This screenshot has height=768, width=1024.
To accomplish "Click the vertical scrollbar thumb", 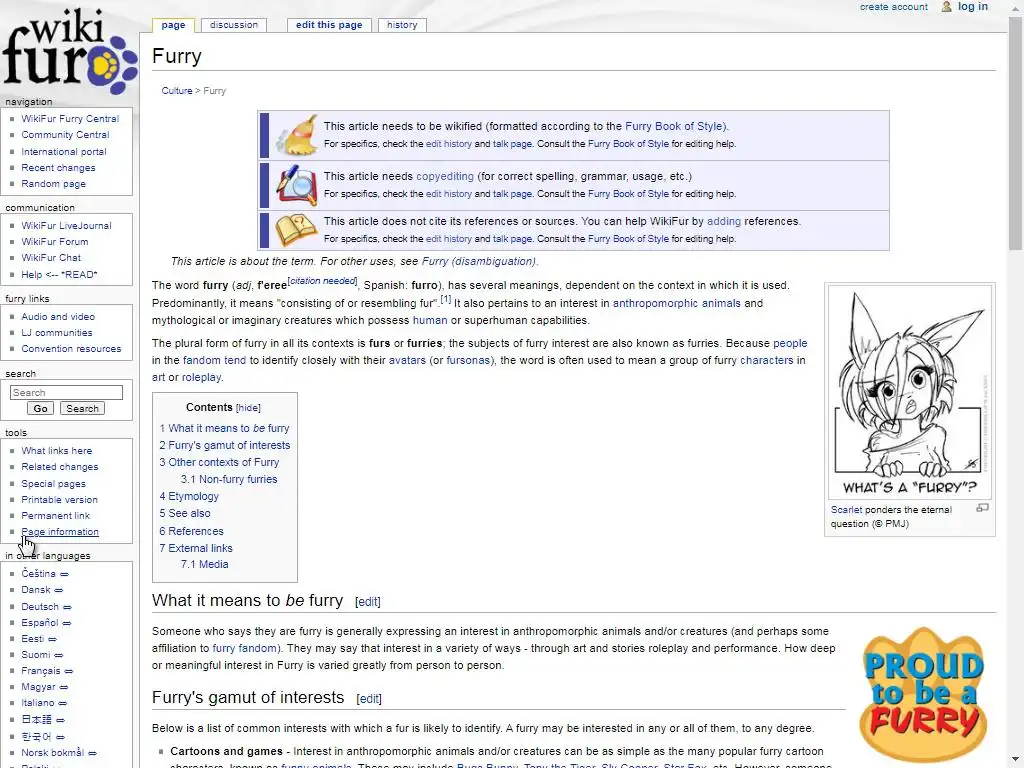I will pyautogui.click(x=1015, y=133).
